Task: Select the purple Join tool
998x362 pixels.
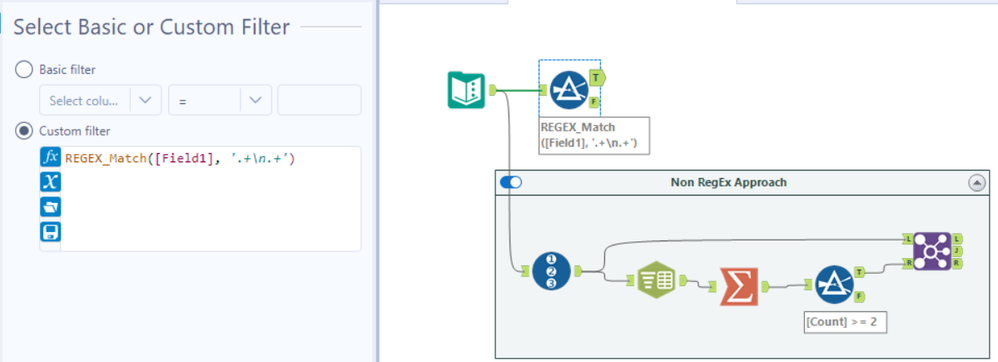Action: pos(932,251)
